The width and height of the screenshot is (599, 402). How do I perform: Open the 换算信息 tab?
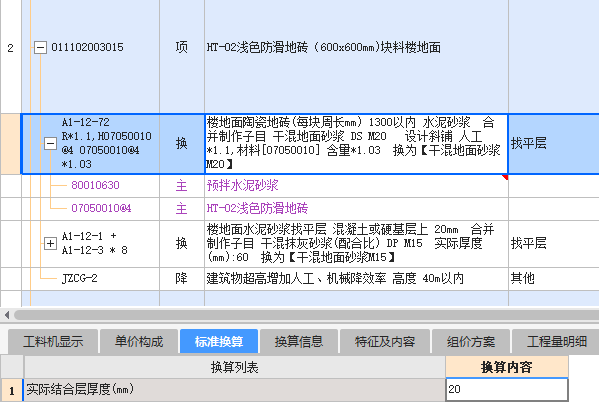click(x=299, y=341)
